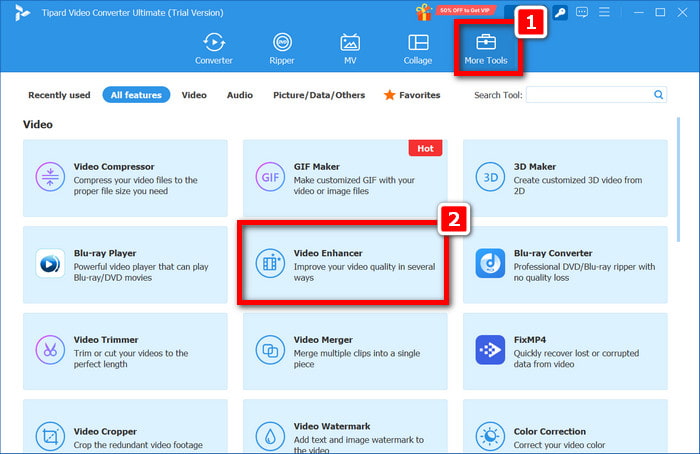Open the Ripper DVD icon
Viewport: 700px width, 454px height.
(282, 43)
